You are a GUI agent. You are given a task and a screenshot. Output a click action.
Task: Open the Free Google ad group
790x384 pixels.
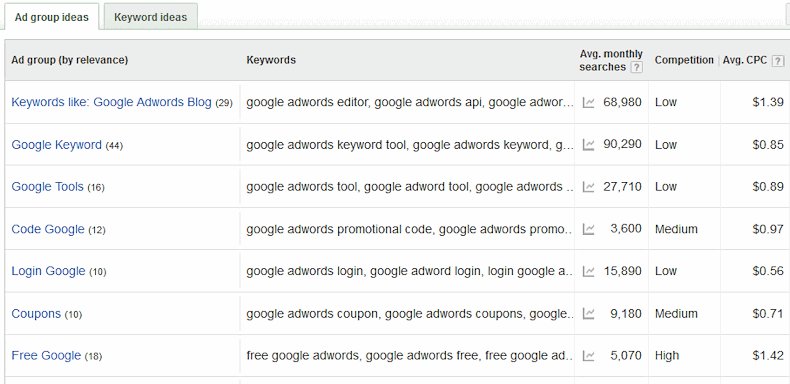tap(46, 356)
